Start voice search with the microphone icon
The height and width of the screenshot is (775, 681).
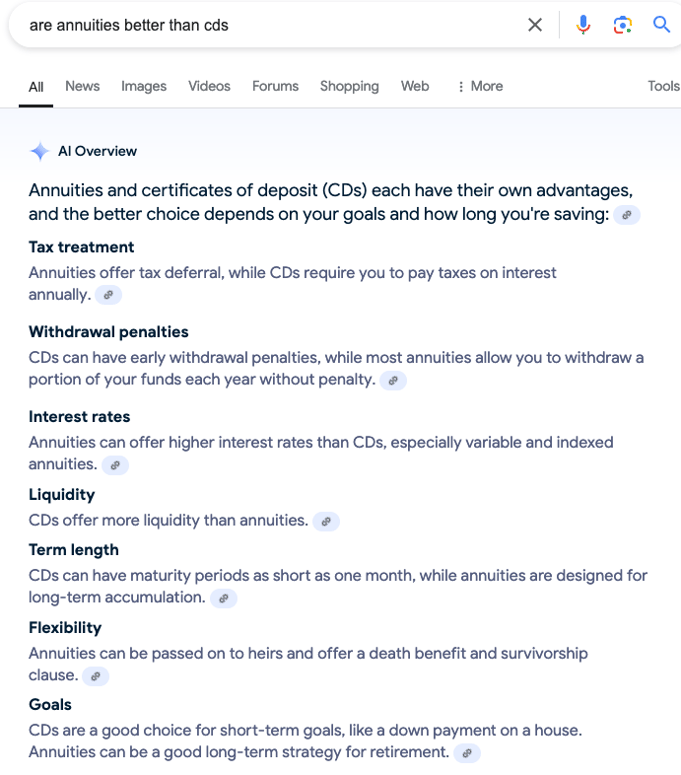click(583, 25)
